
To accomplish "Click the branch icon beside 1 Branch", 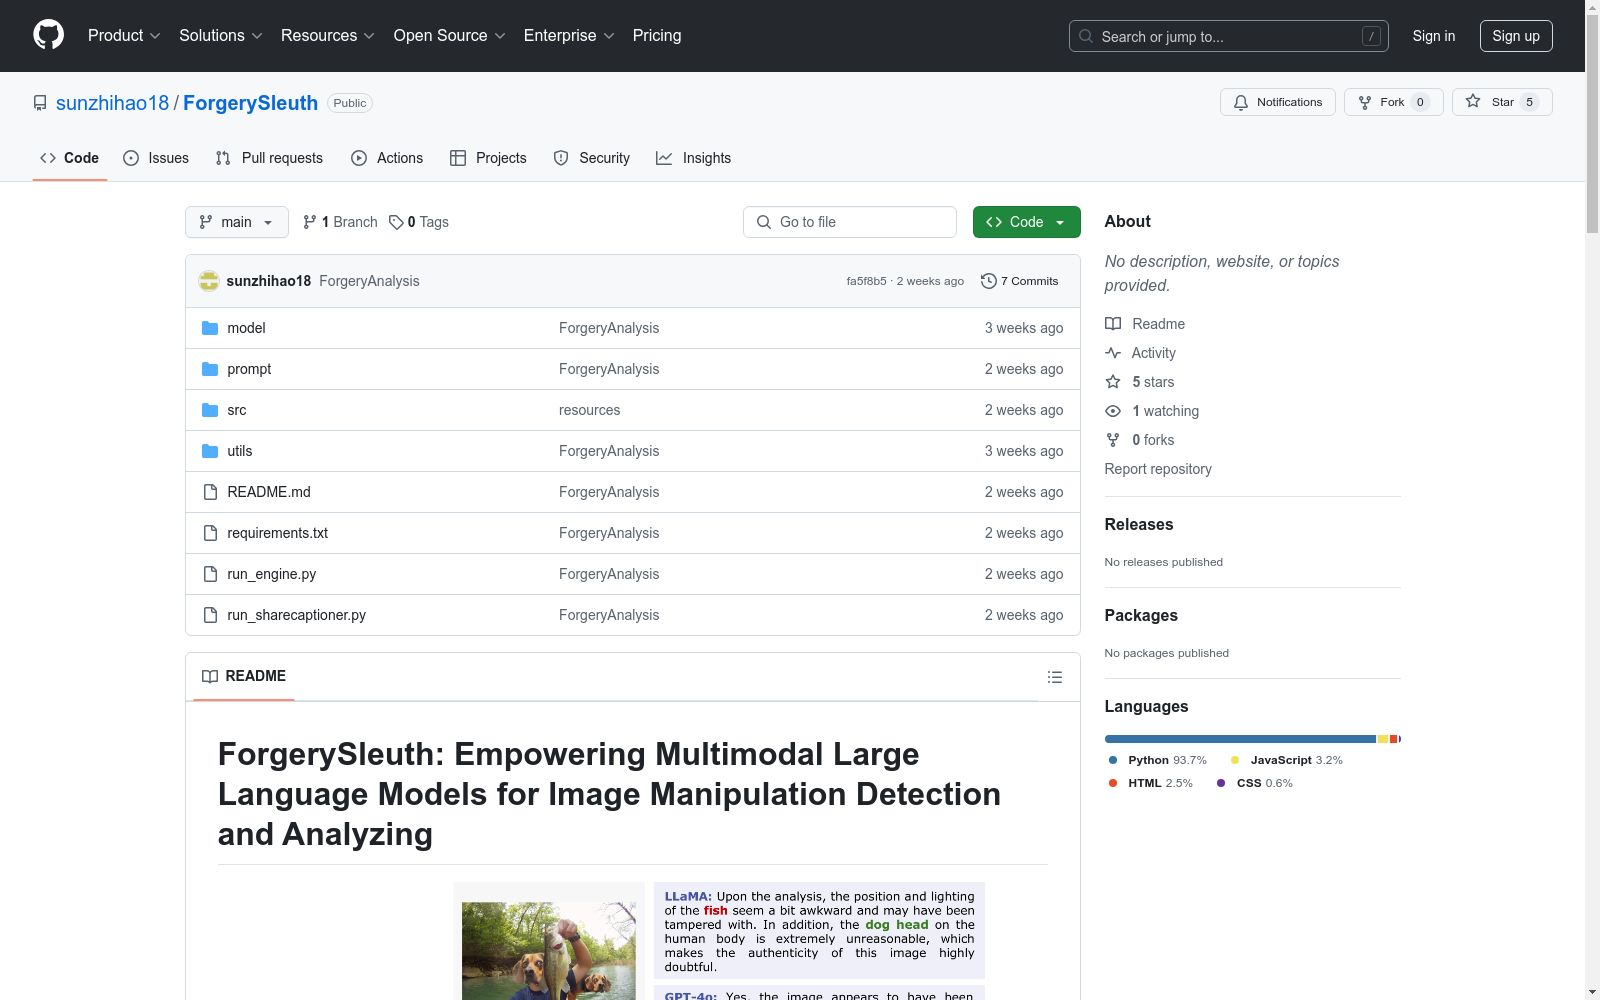I will click(310, 222).
